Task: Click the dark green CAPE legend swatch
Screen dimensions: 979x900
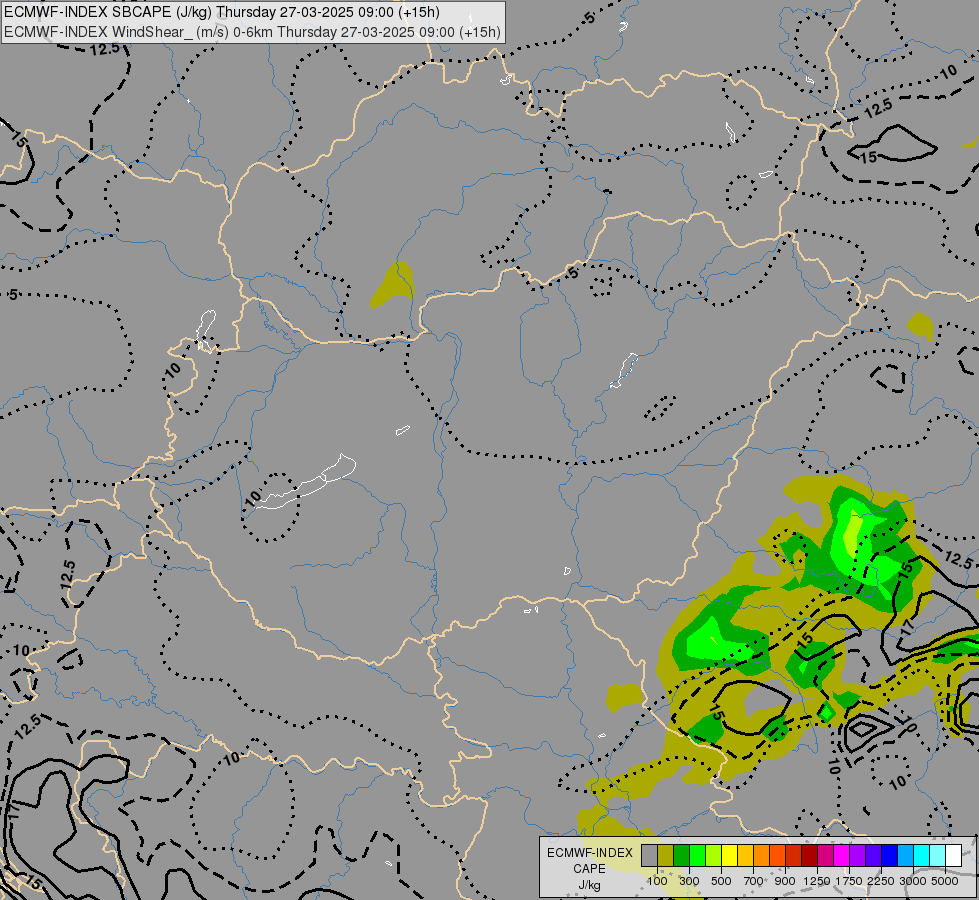Action: tap(681, 856)
